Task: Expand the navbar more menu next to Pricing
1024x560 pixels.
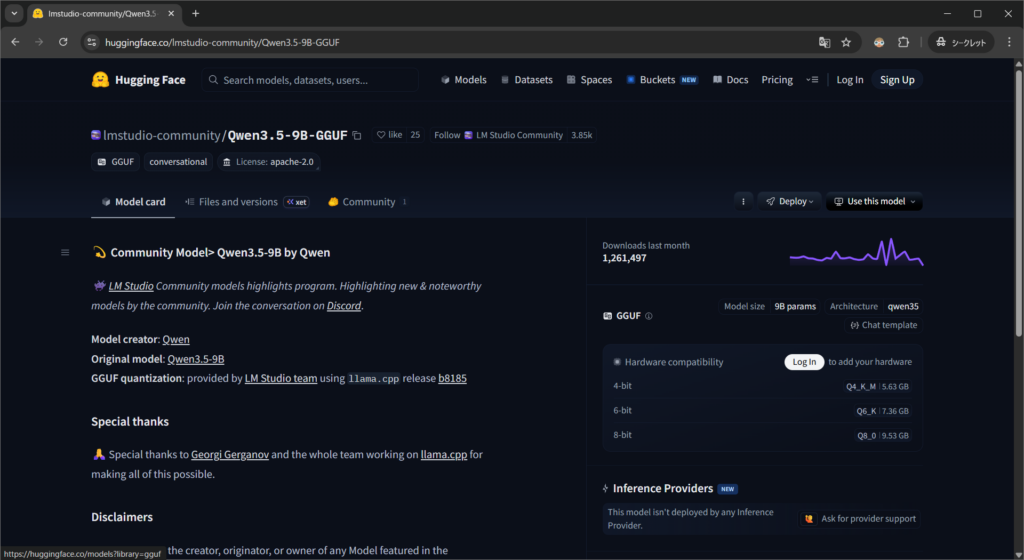Action: [811, 80]
